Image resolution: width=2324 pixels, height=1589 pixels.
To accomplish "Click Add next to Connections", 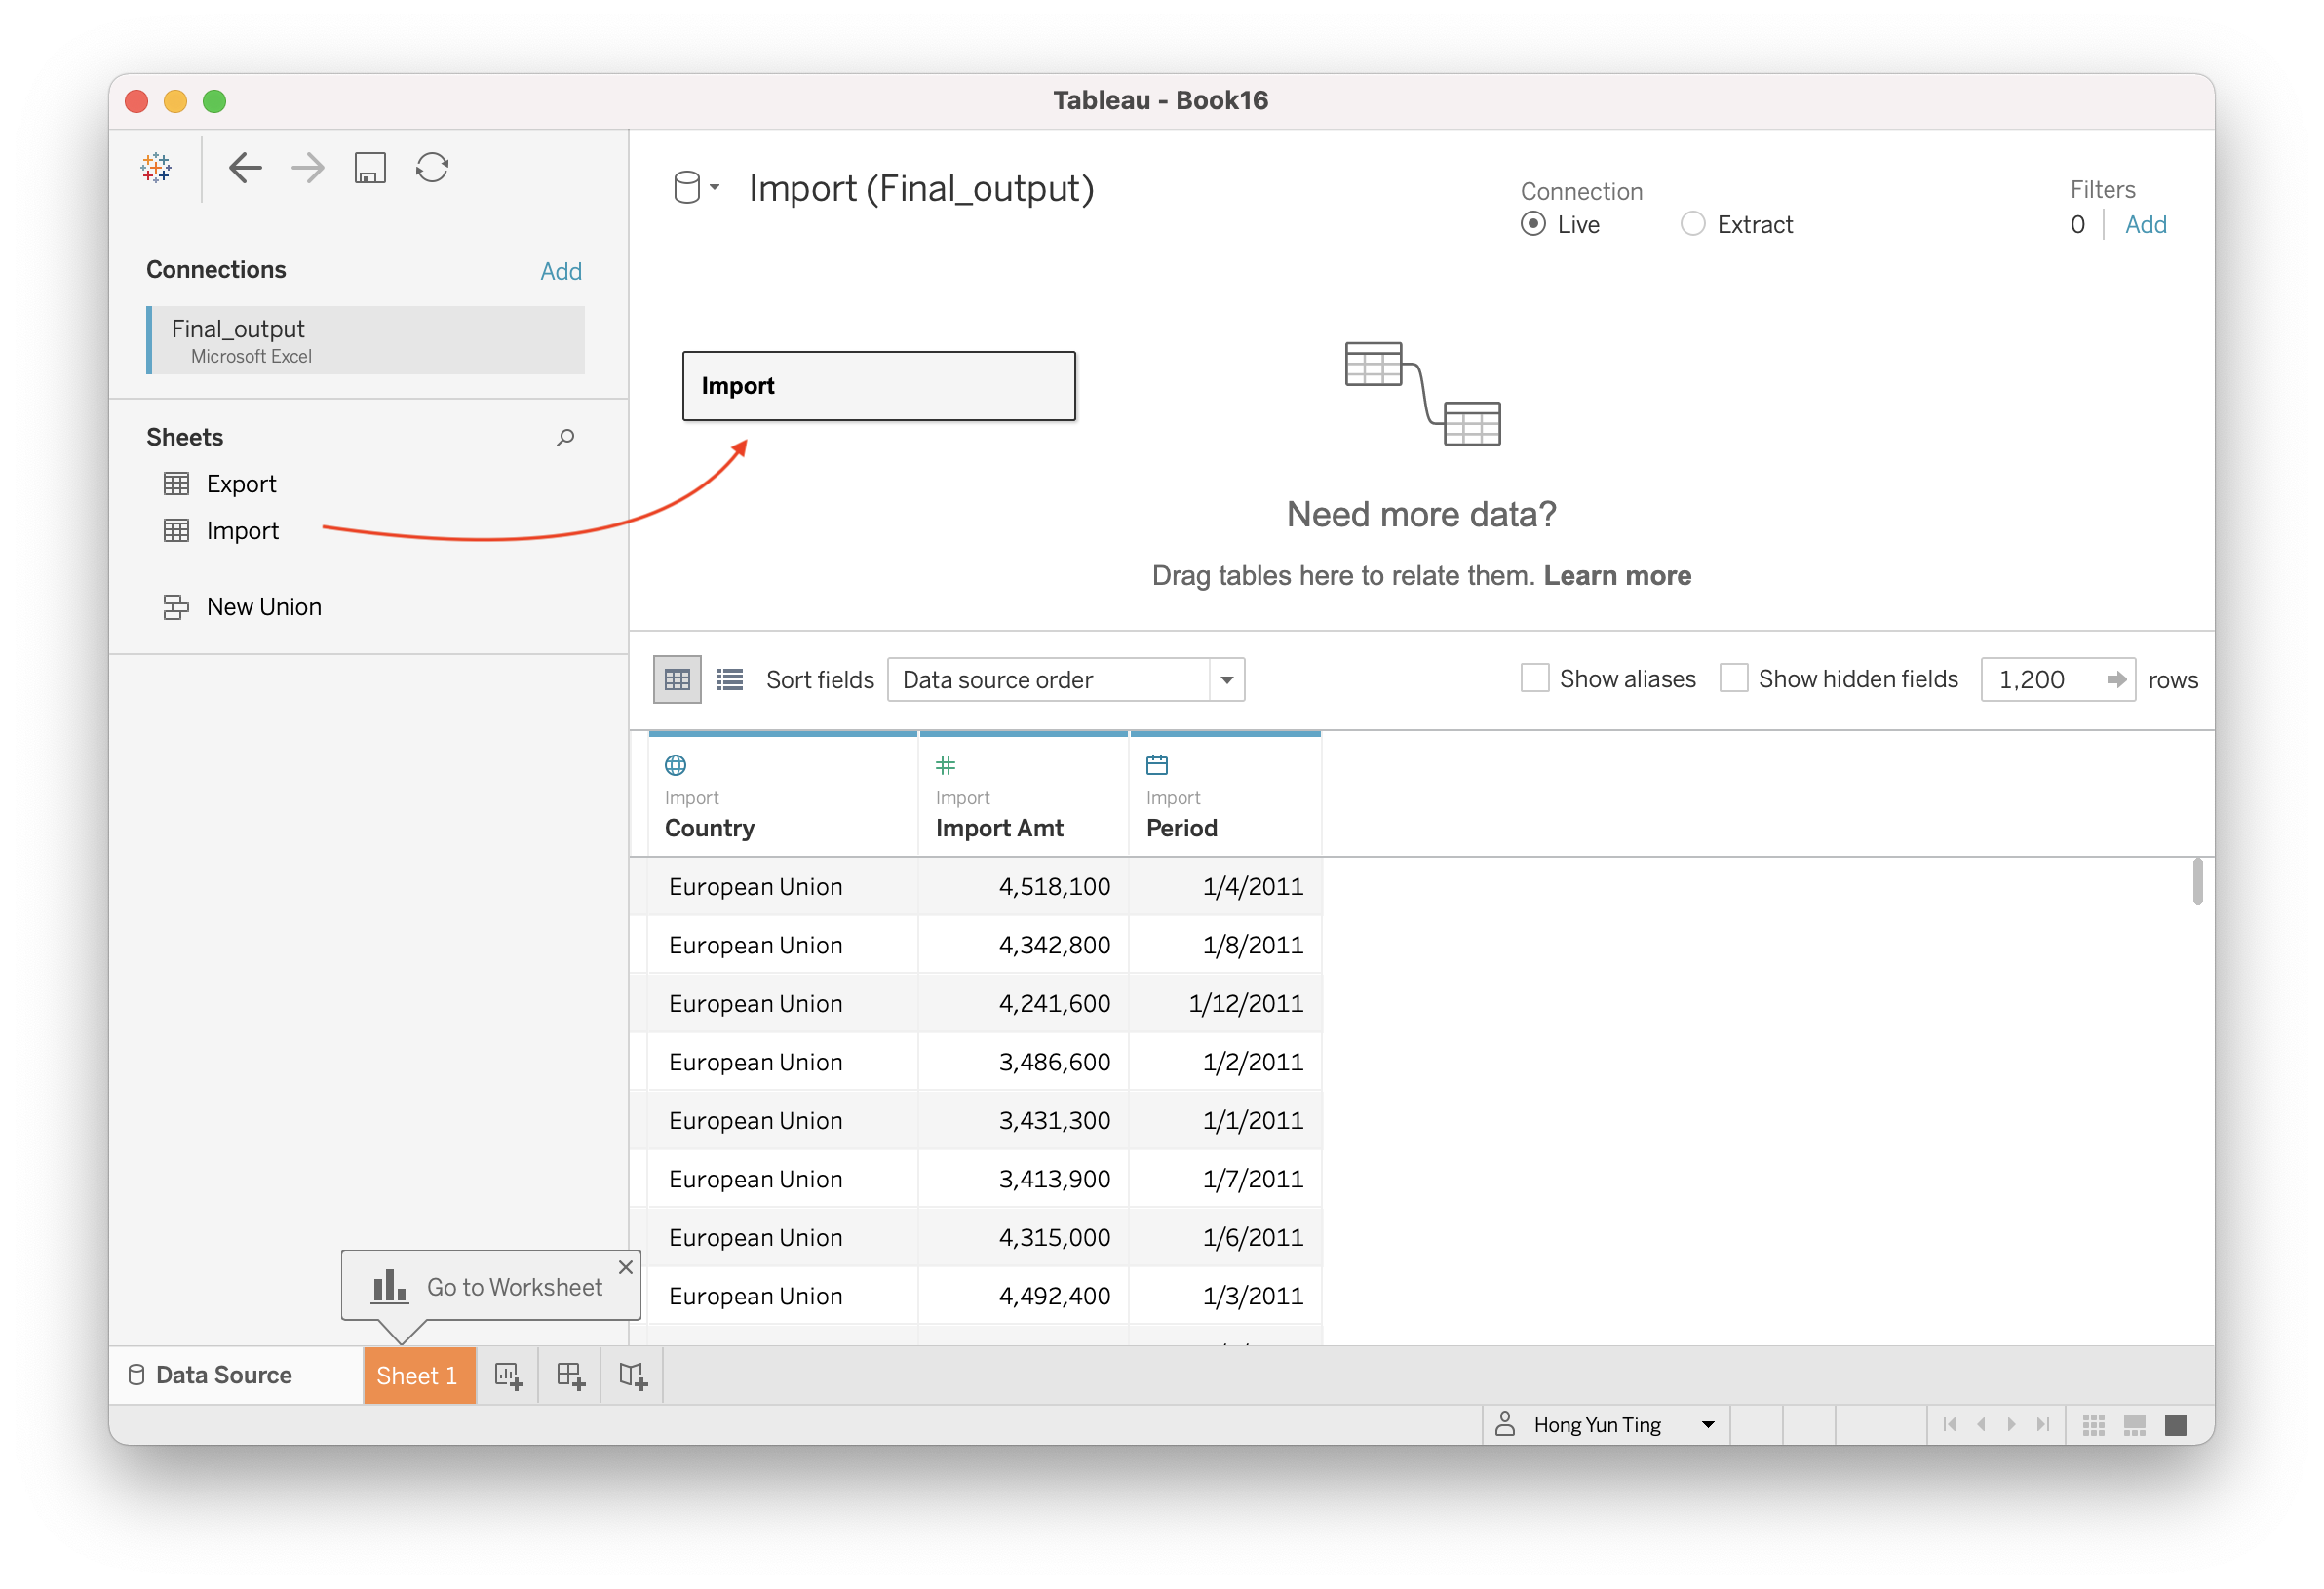I will tap(560, 271).
